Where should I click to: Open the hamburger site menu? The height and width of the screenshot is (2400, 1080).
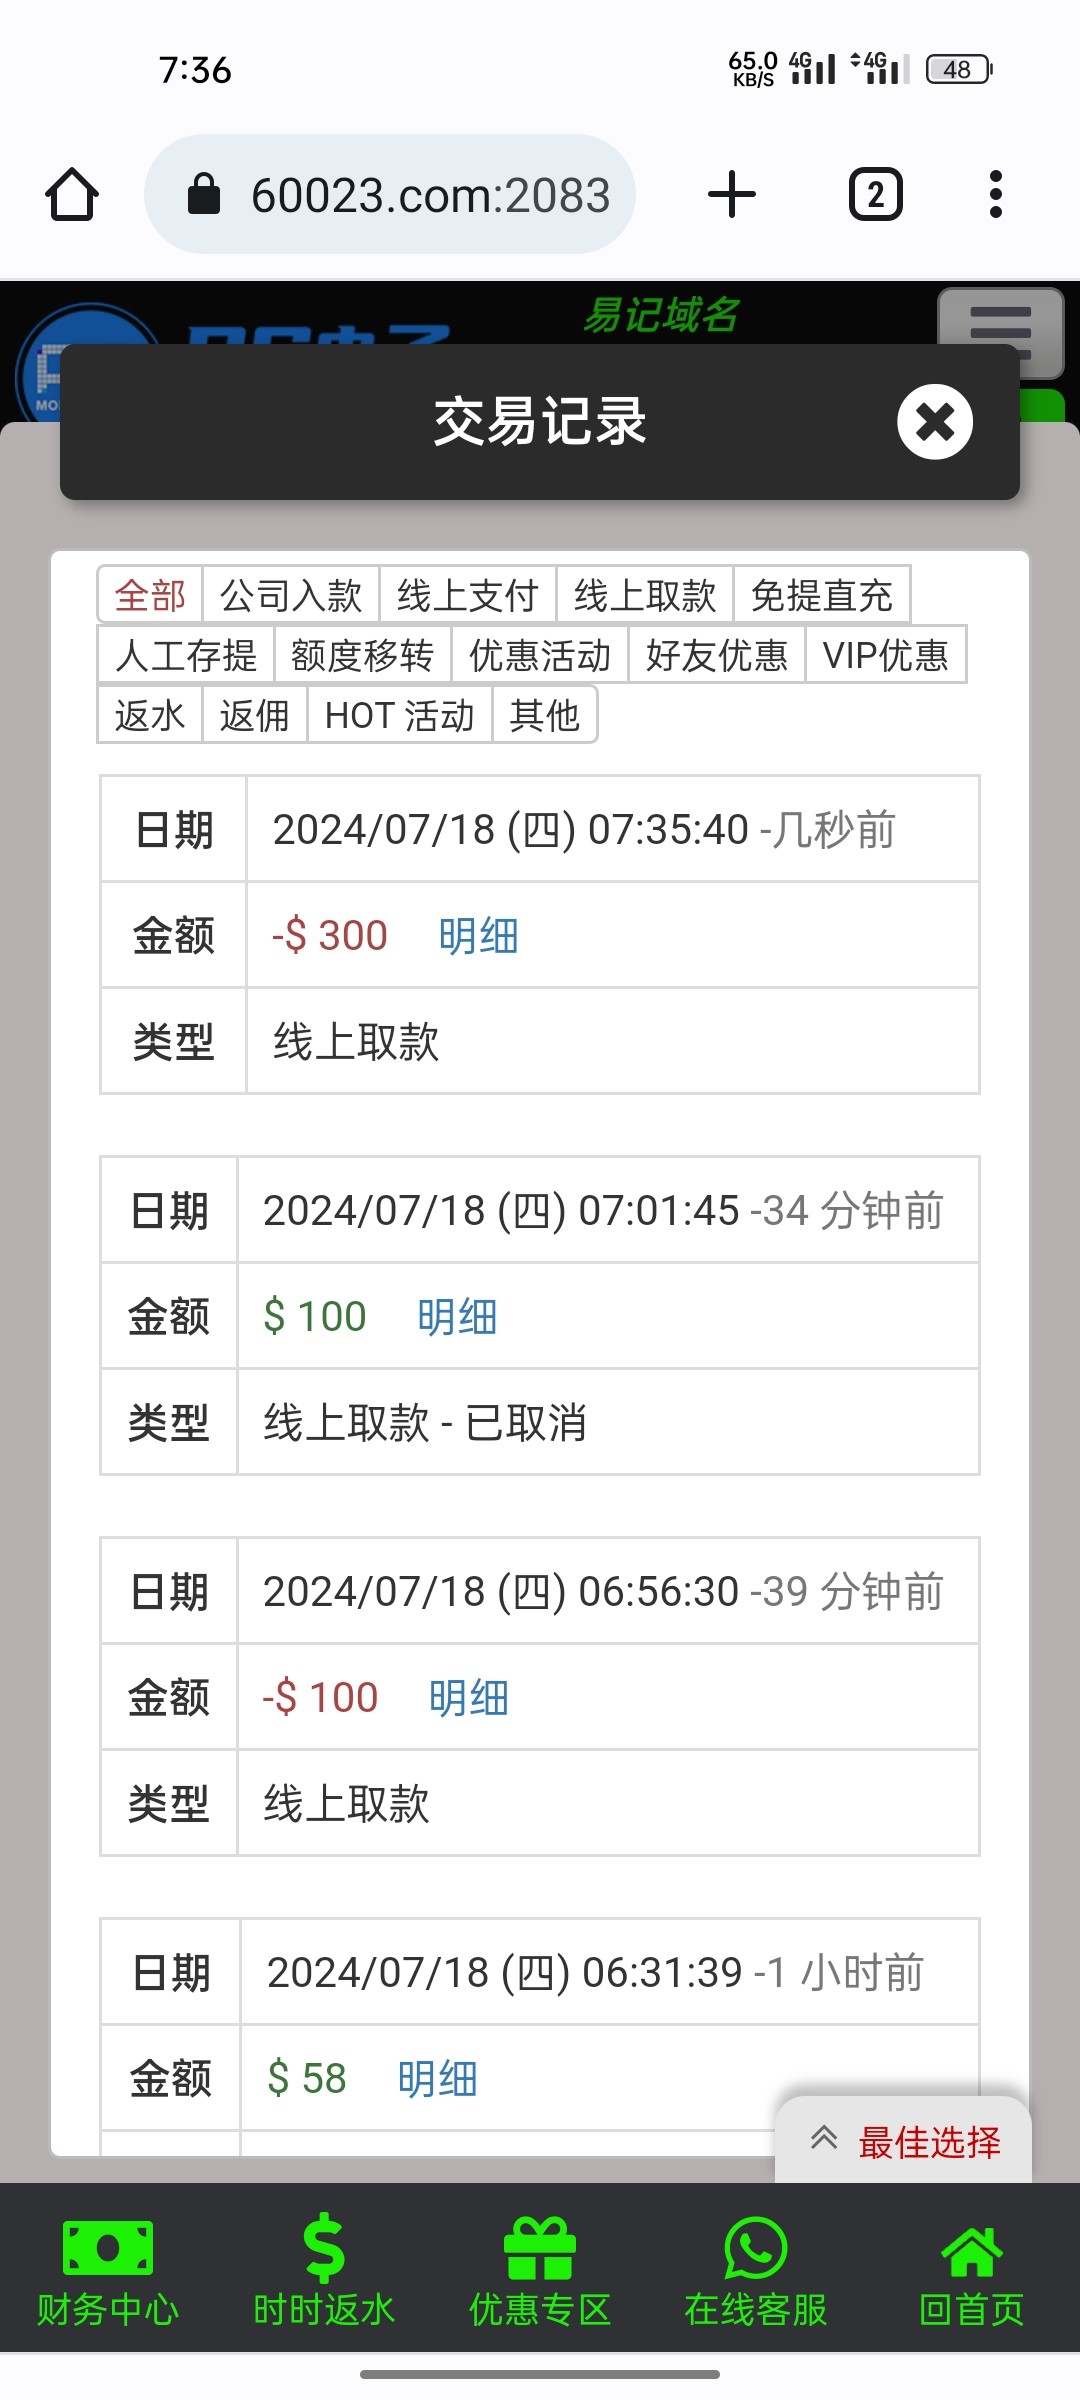[x=1000, y=322]
